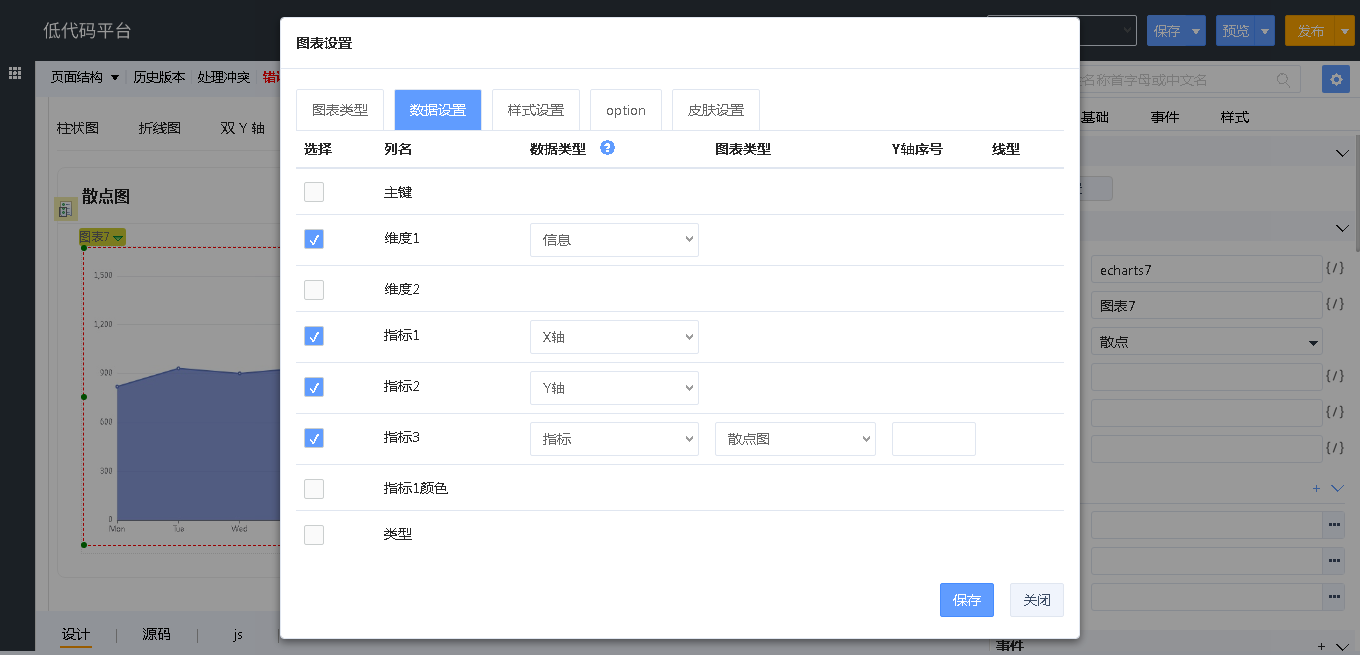1360x655 pixels.
Task: Open the dropdown arrow next to 发布
Action: (x=1345, y=31)
